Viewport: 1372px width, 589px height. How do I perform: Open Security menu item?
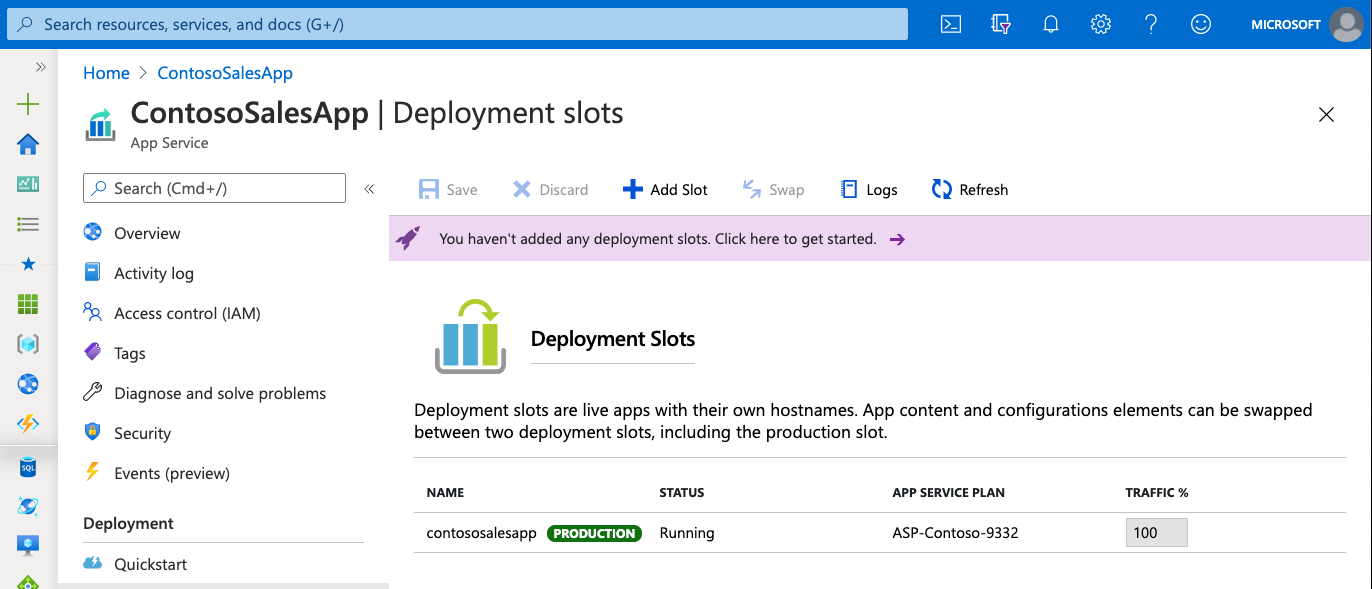[x=142, y=433]
